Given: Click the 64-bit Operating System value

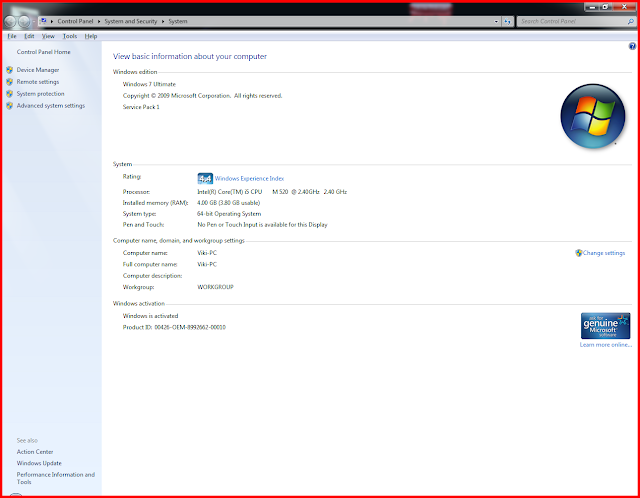Looking at the screenshot, I should pyautogui.click(x=229, y=213).
